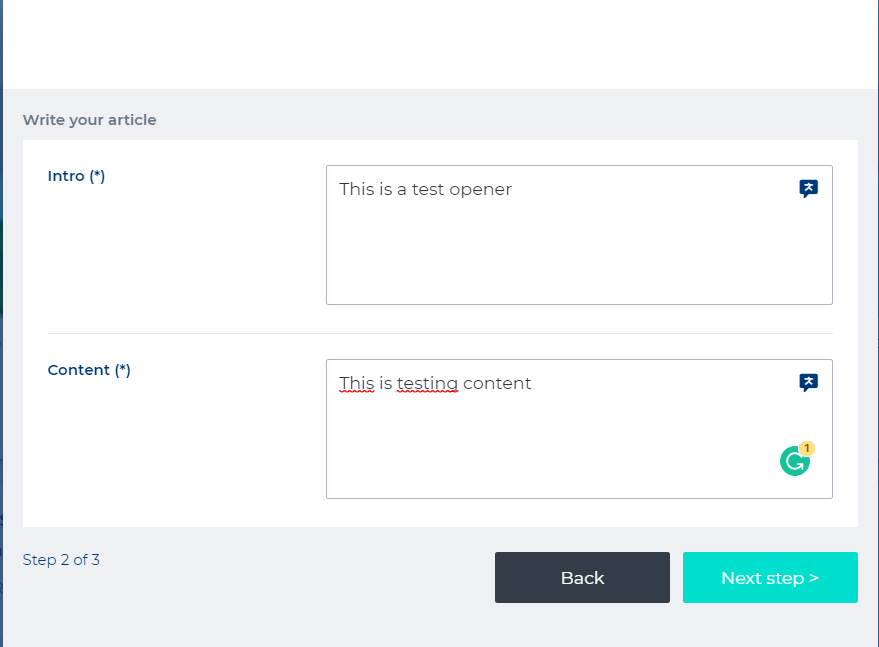Click the word "opener" in Intro text

[x=480, y=189]
